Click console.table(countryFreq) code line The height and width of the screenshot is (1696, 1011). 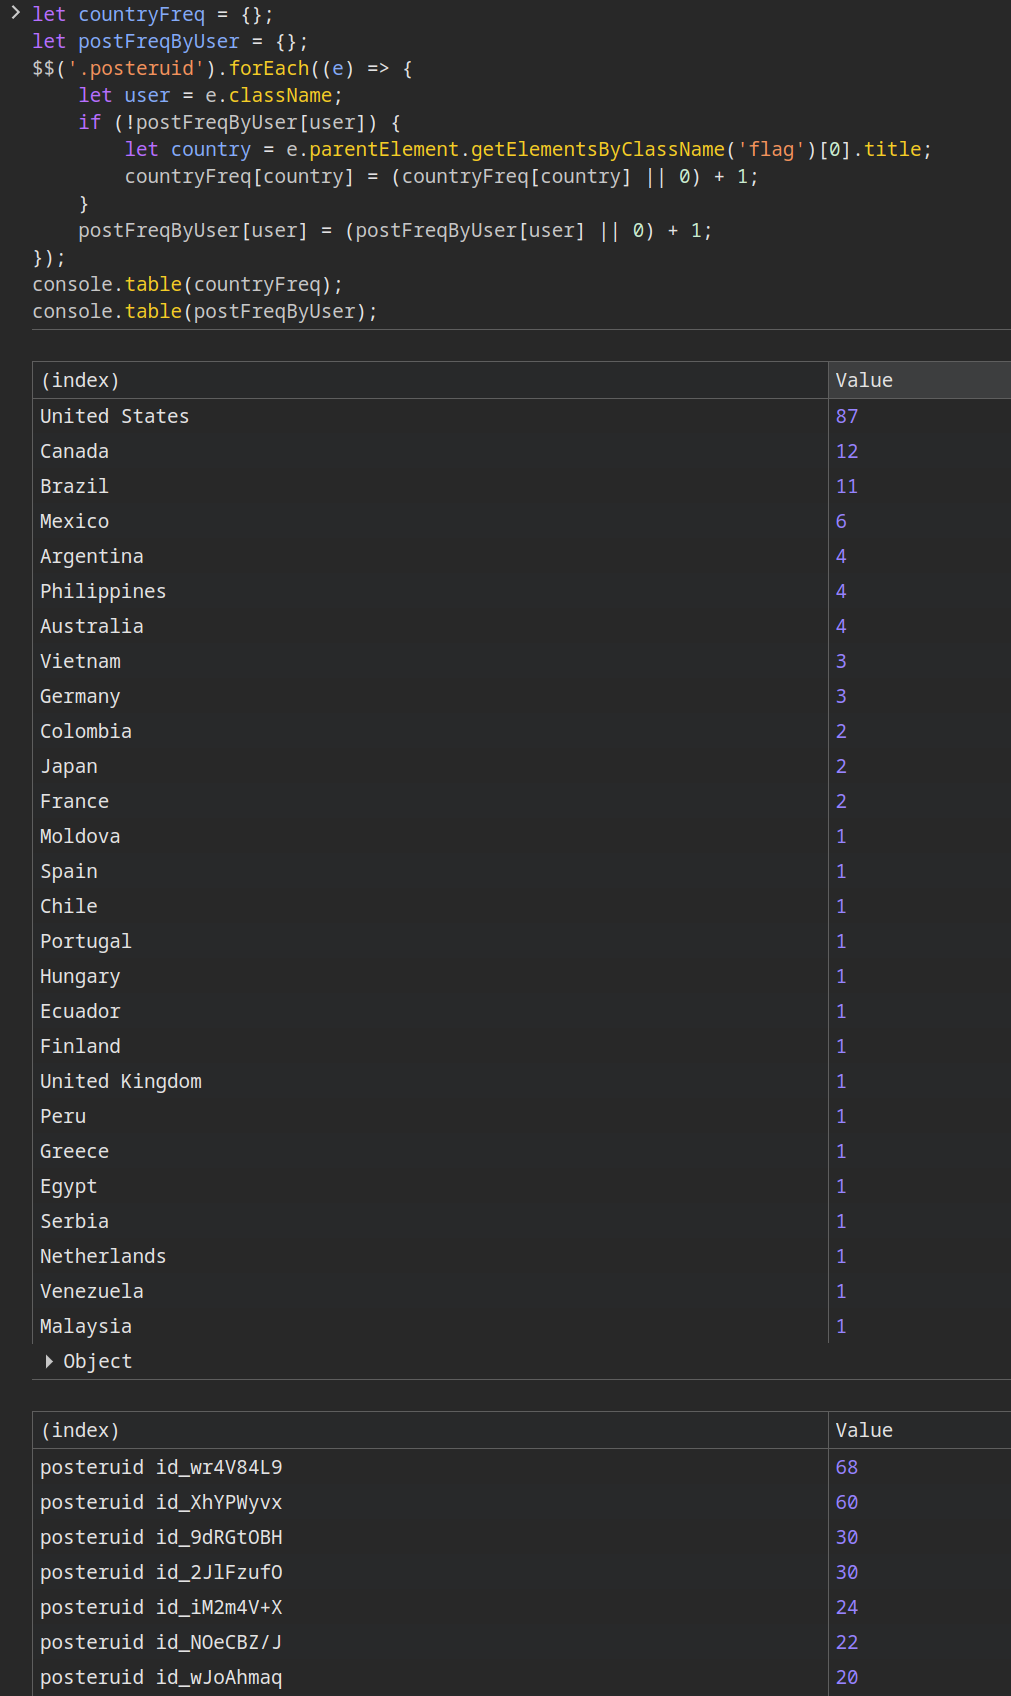(x=187, y=284)
